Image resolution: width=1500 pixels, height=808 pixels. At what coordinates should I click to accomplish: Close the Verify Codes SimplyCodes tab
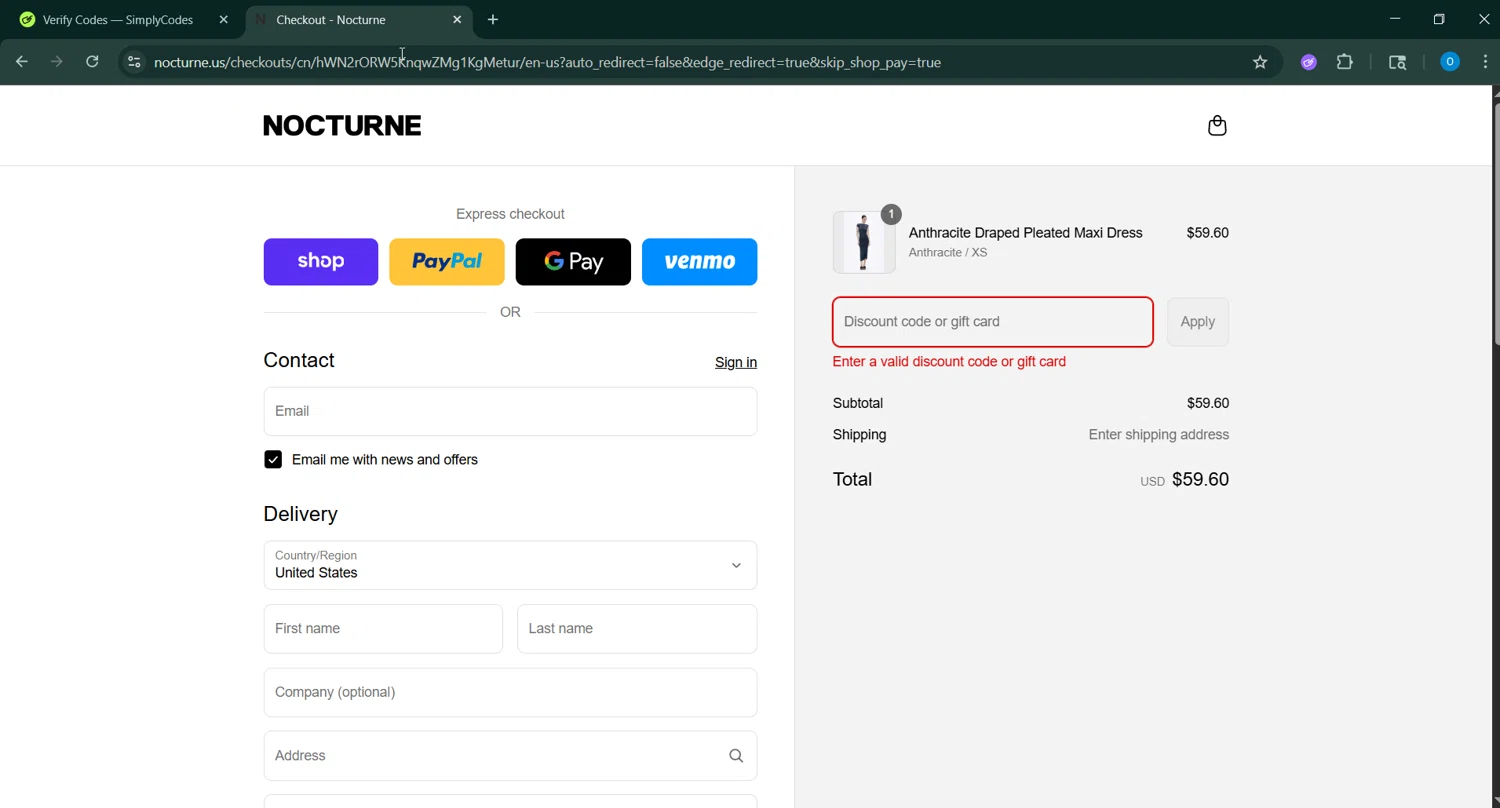click(x=224, y=19)
